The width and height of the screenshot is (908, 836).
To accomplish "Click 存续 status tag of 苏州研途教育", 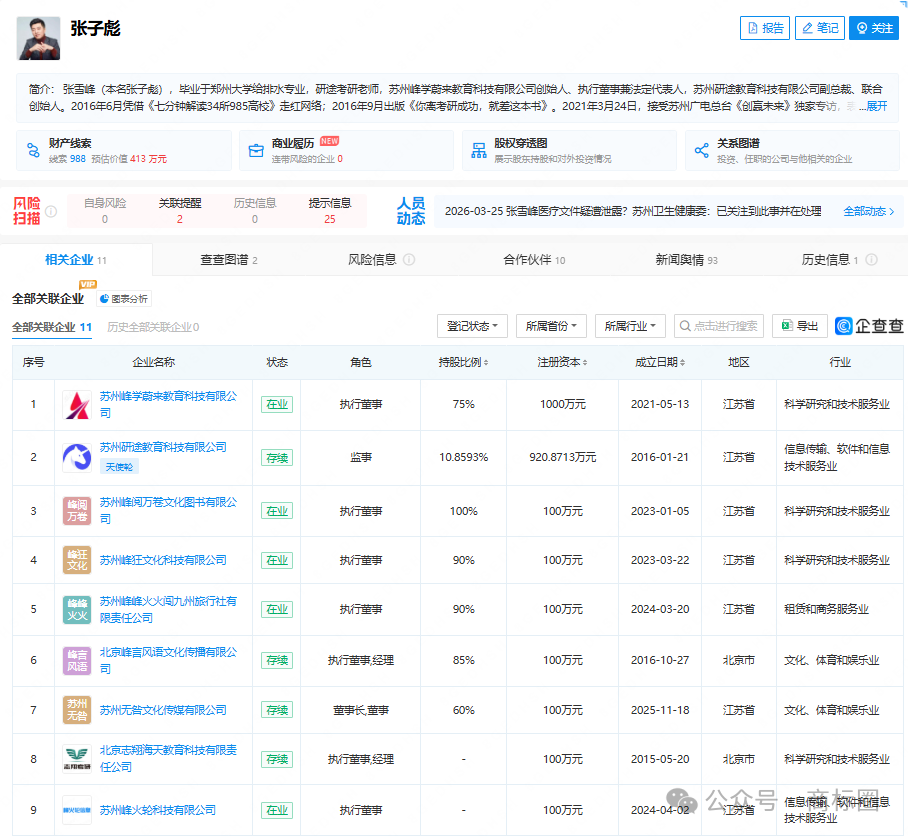I will pyautogui.click(x=277, y=457).
